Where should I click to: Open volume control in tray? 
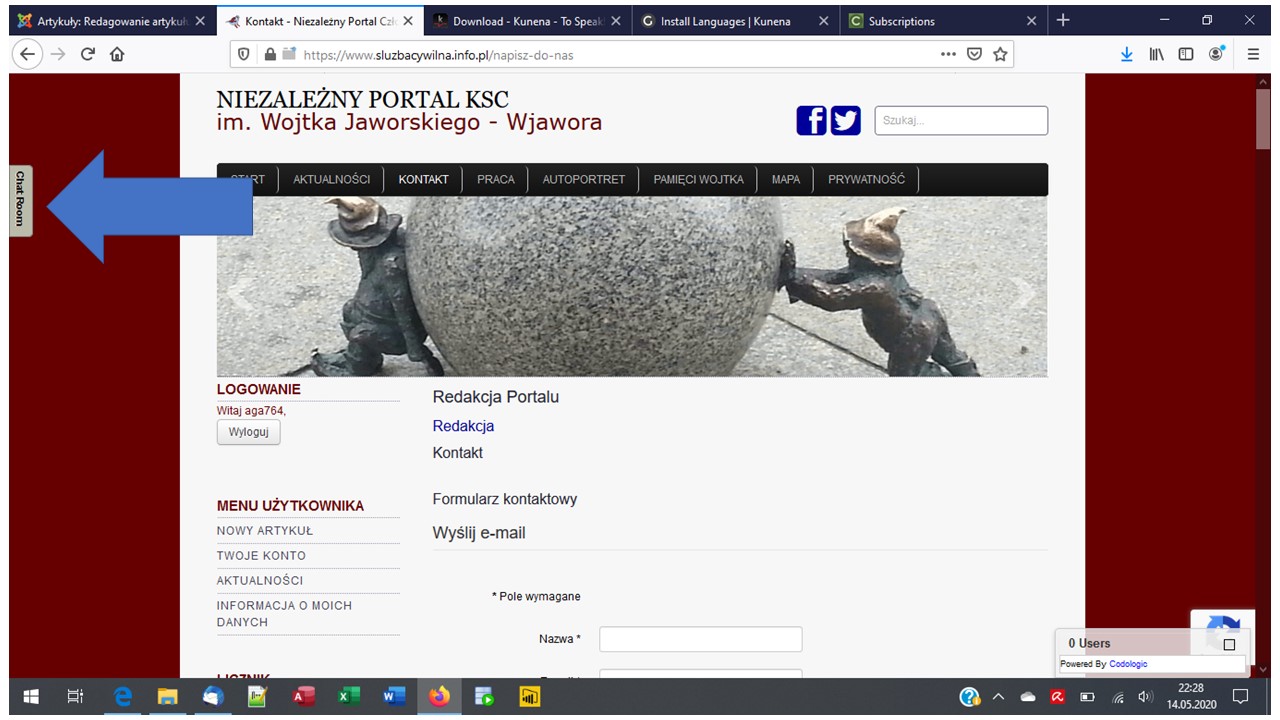click(x=1146, y=697)
